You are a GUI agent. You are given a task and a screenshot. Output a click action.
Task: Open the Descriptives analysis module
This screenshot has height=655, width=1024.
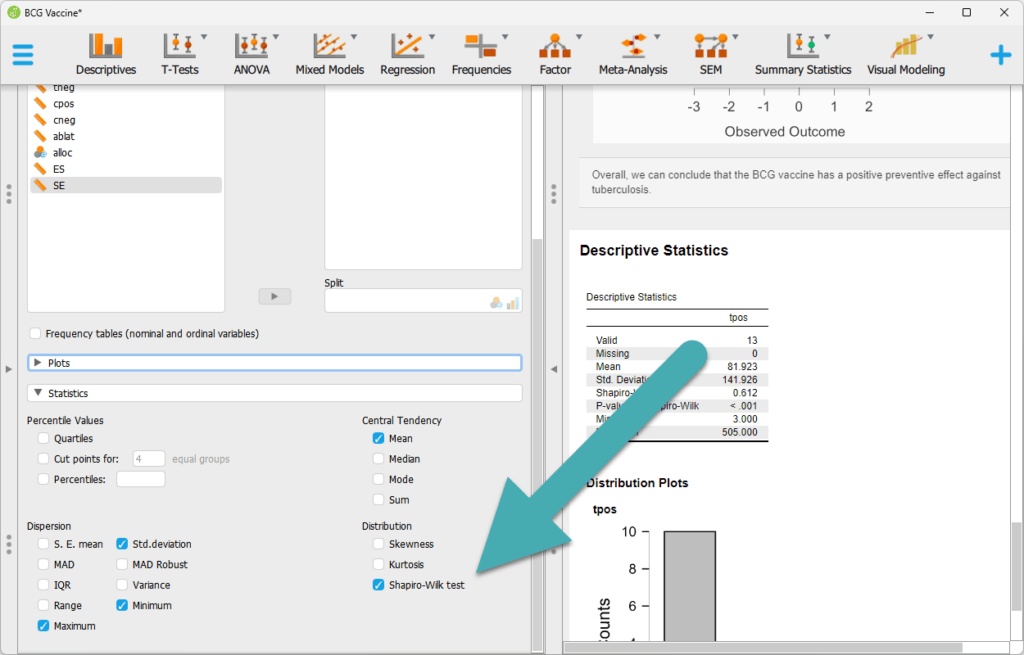coord(105,53)
